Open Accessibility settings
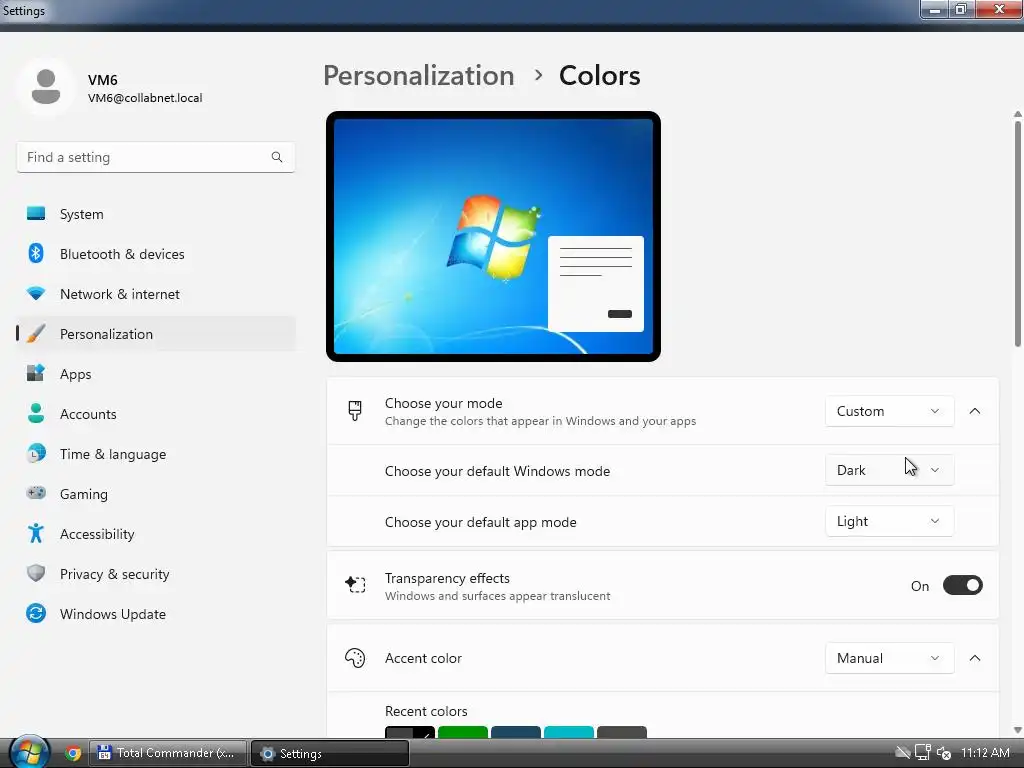This screenshot has width=1024, height=768. [x=155, y=534]
